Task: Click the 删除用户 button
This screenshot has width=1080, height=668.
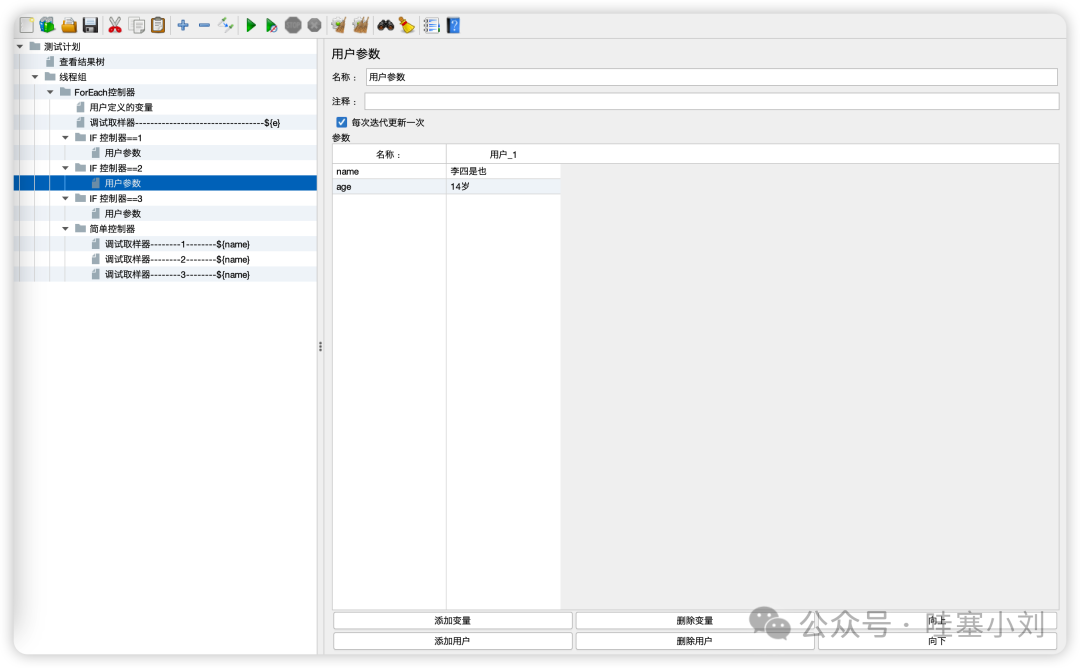Action: pyautogui.click(x=695, y=640)
